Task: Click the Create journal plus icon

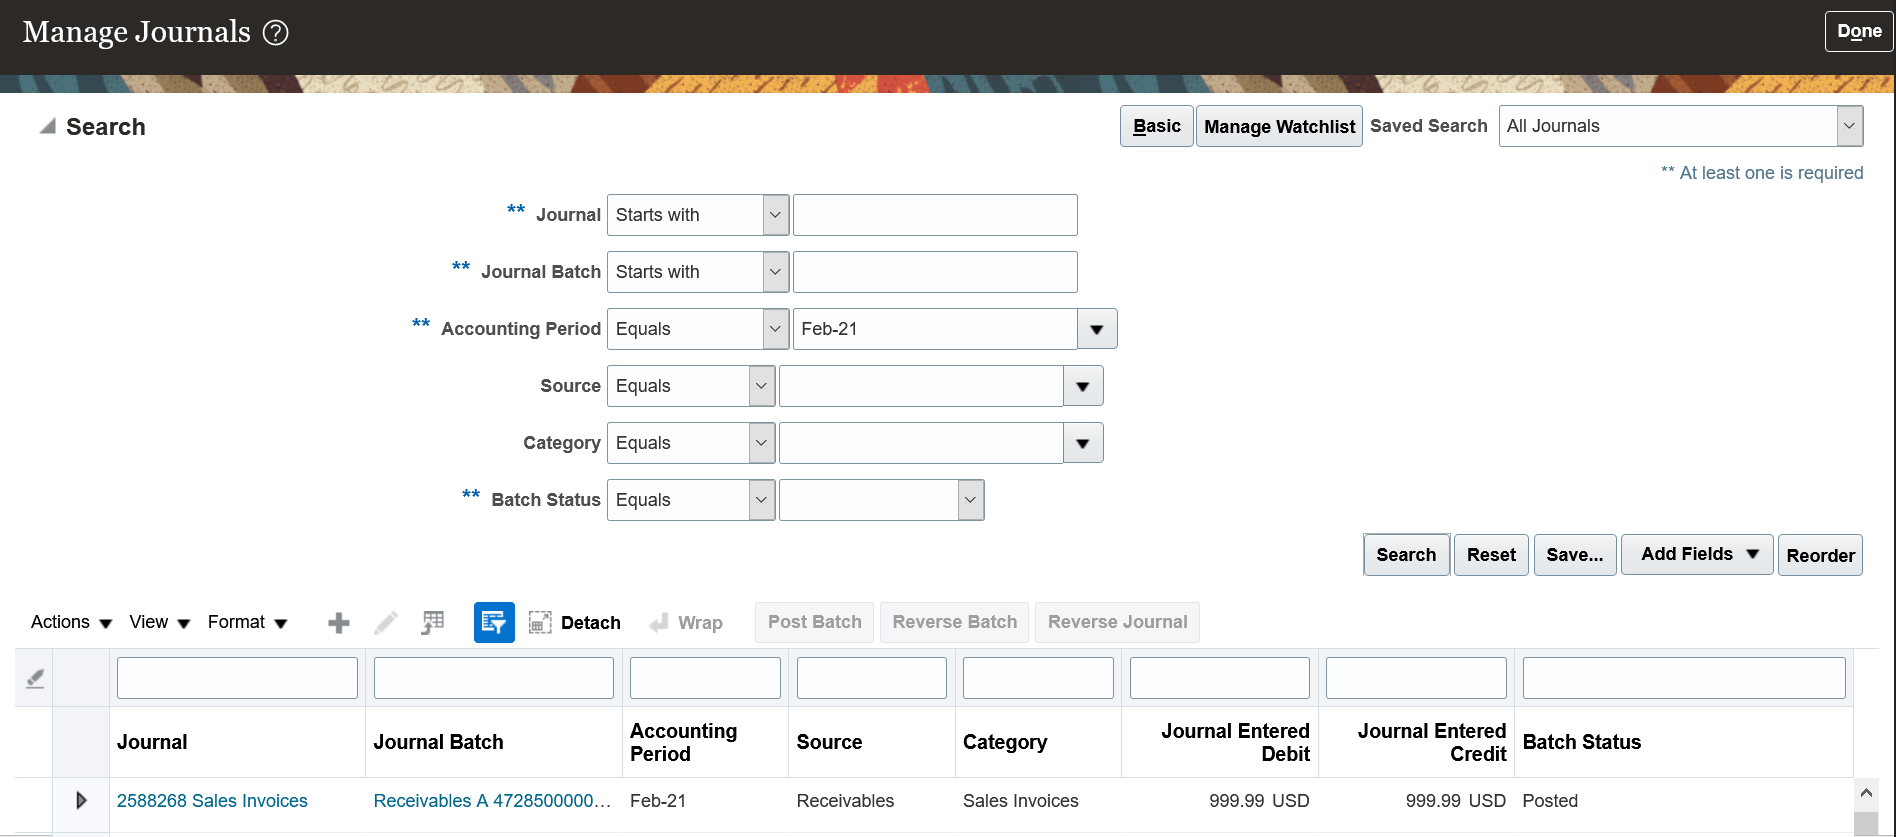Action: point(339,623)
